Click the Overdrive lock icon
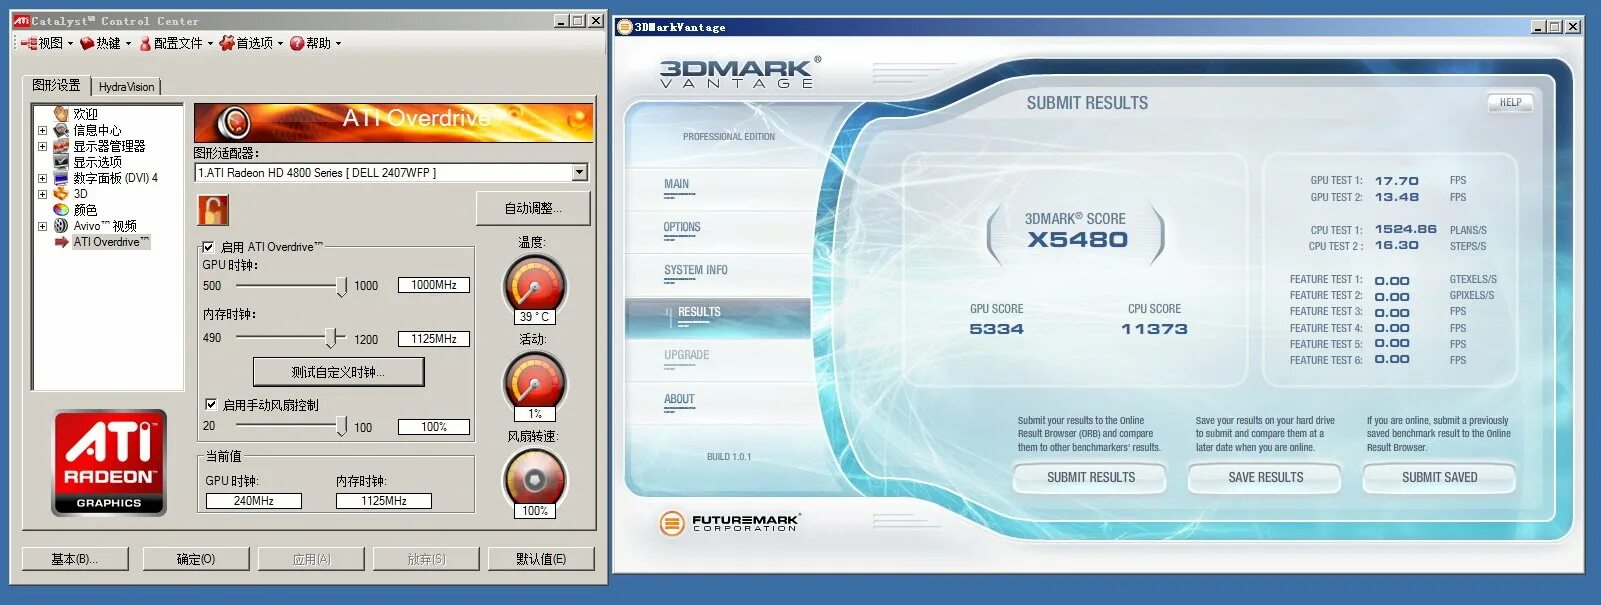 tap(213, 210)
